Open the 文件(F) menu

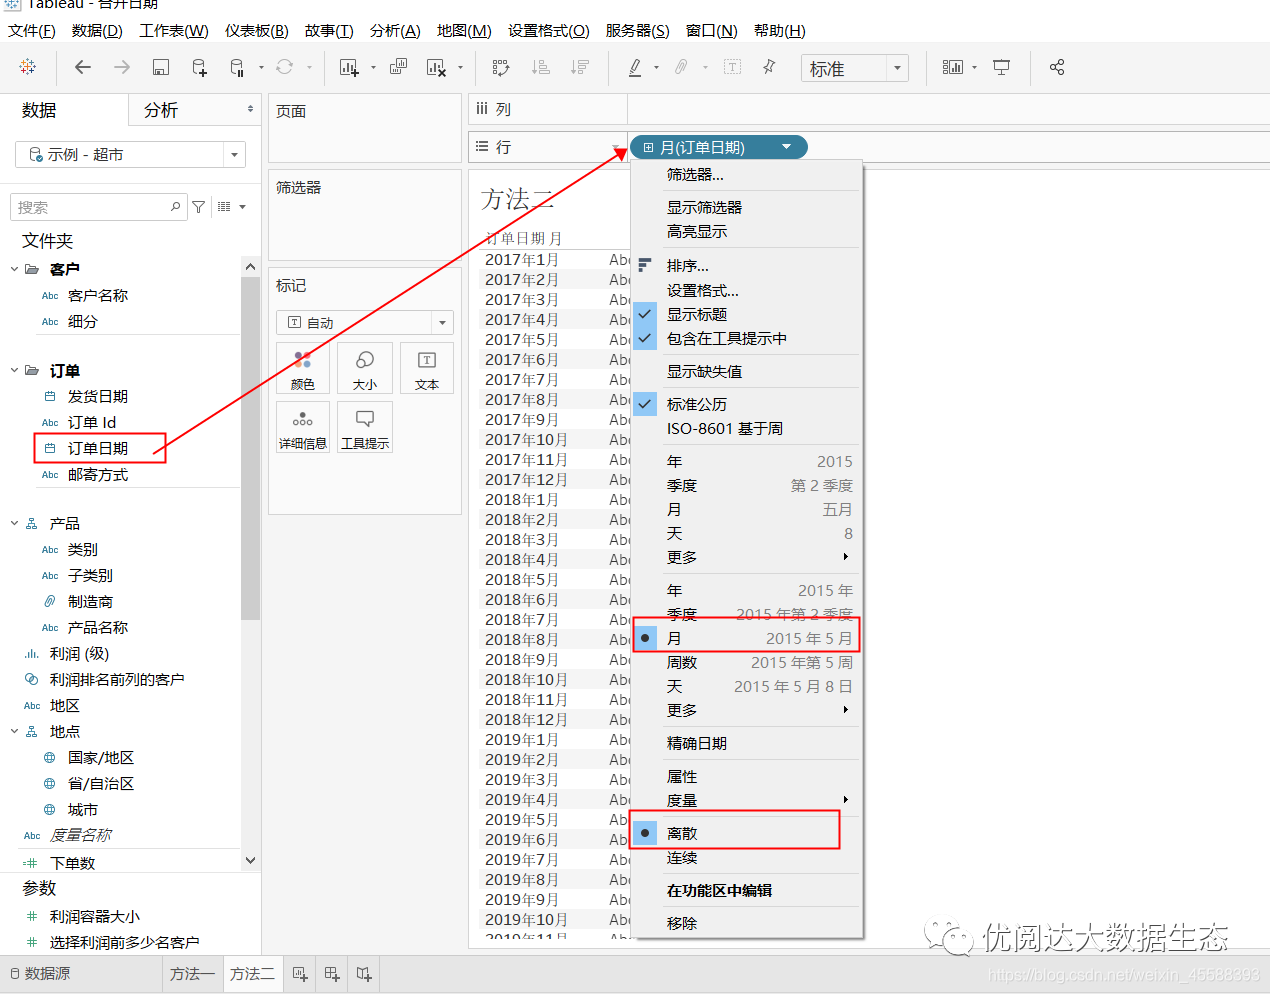32,30
